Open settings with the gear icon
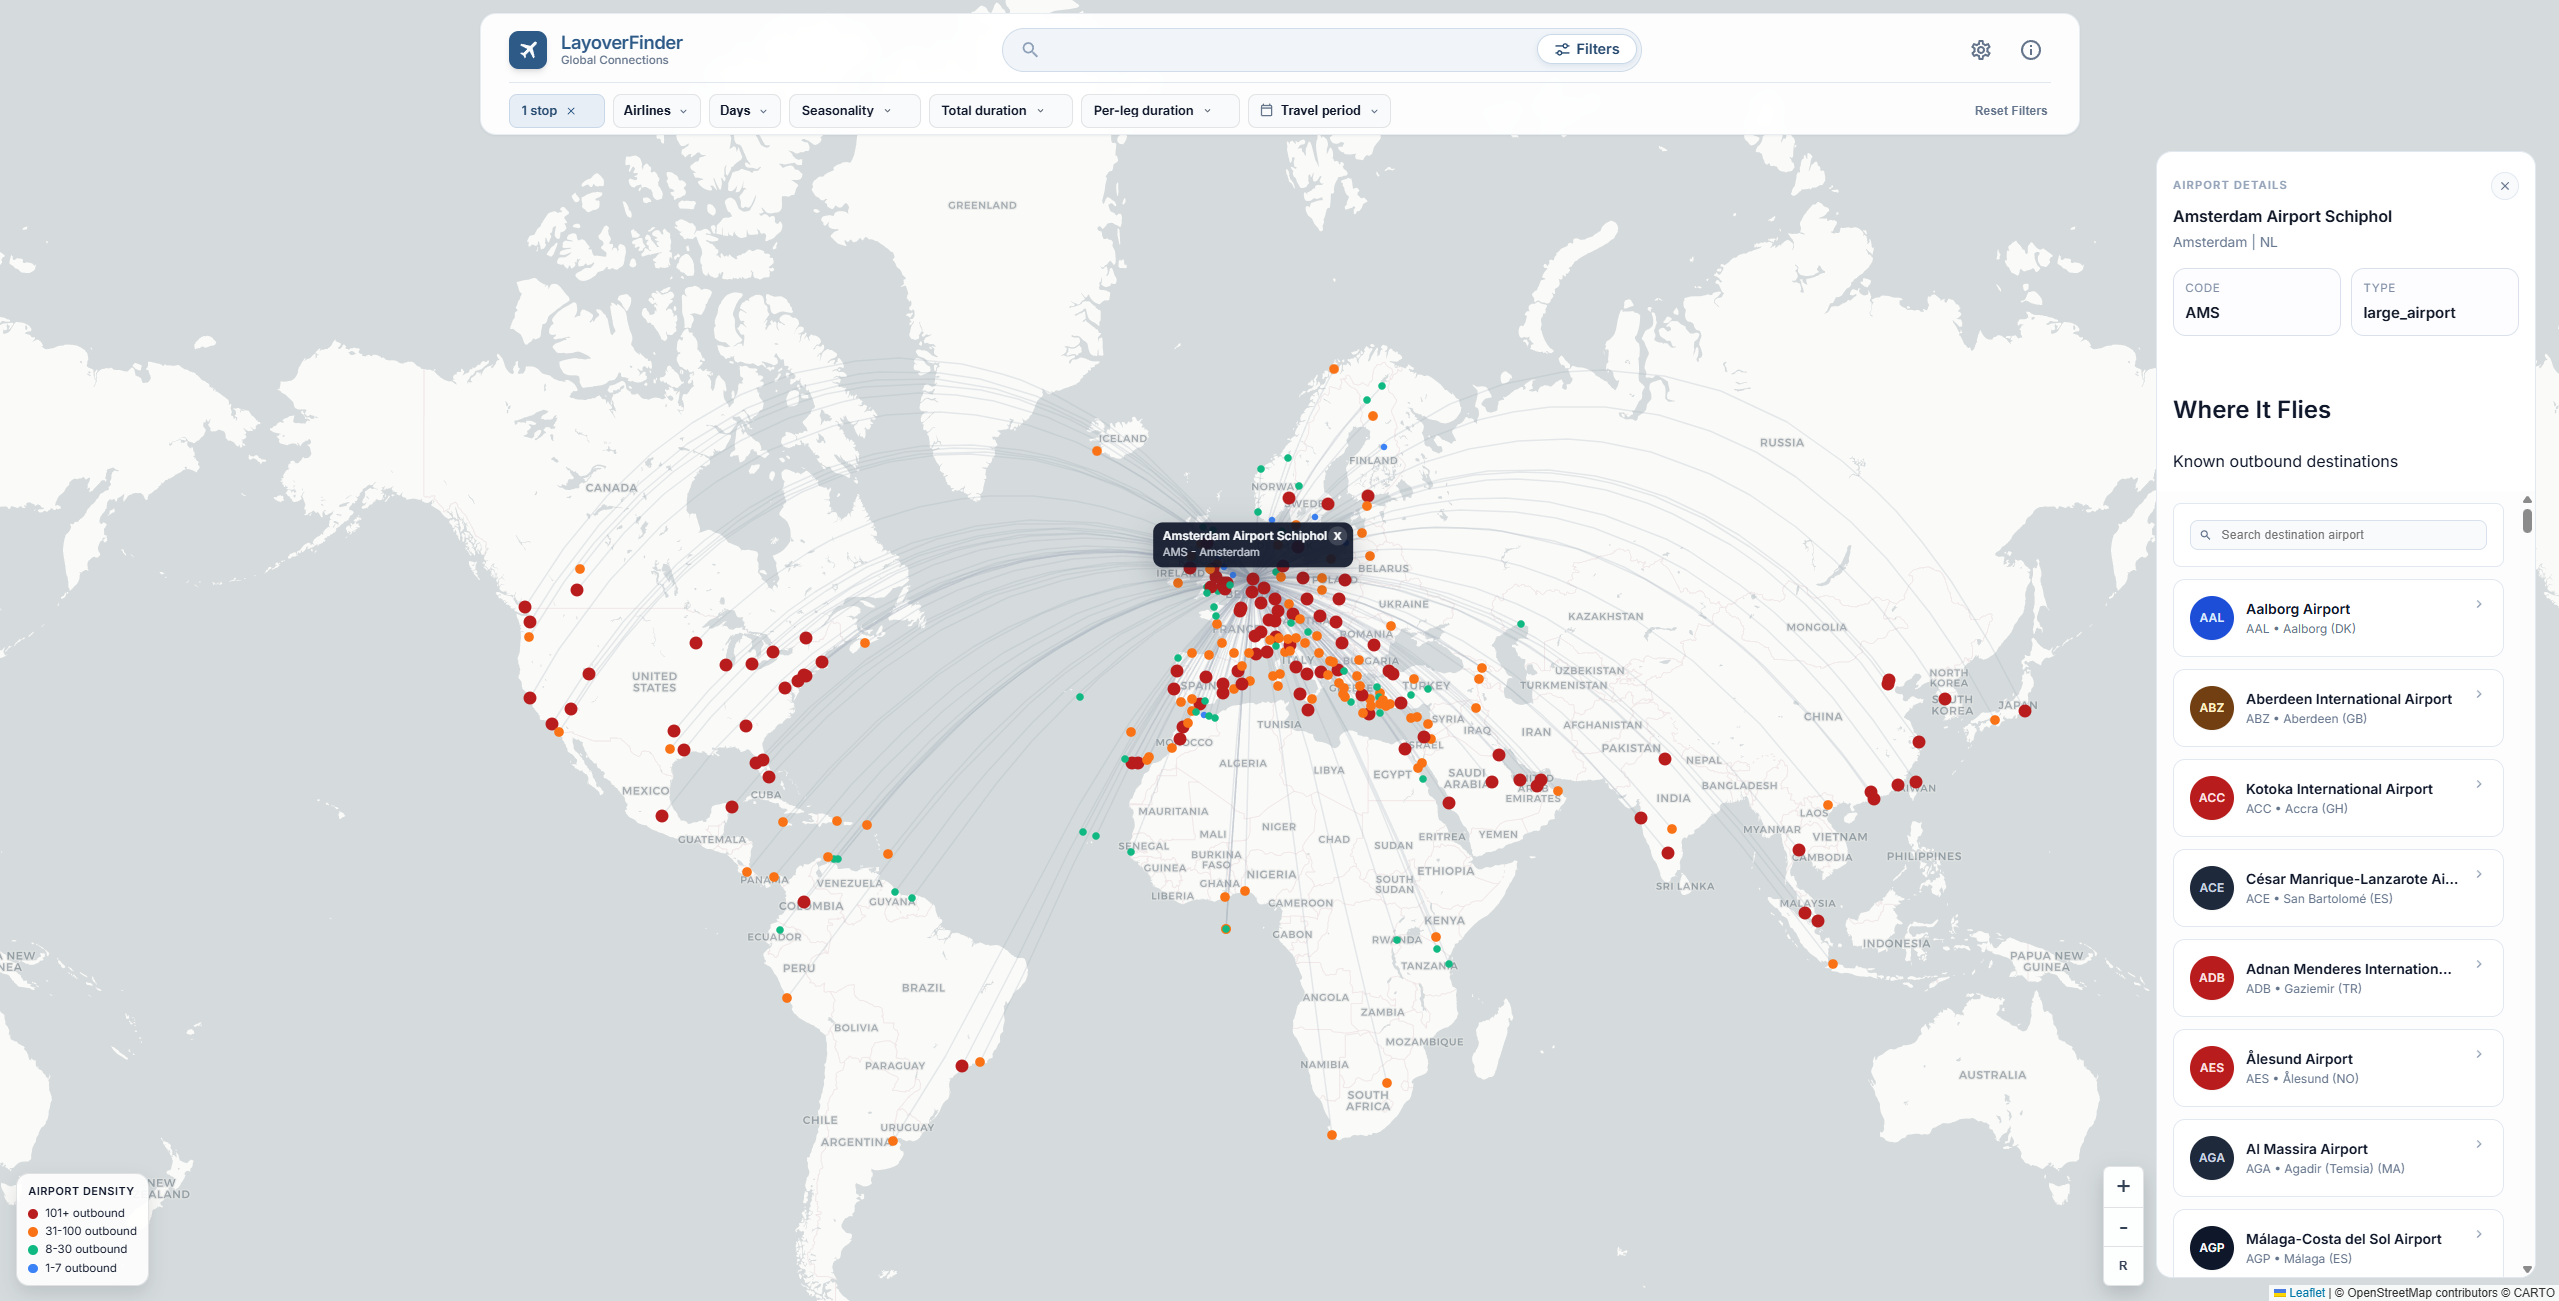Viewport: 2559px width, 1301px height. pyautogui.click(x=1981, y=49)
